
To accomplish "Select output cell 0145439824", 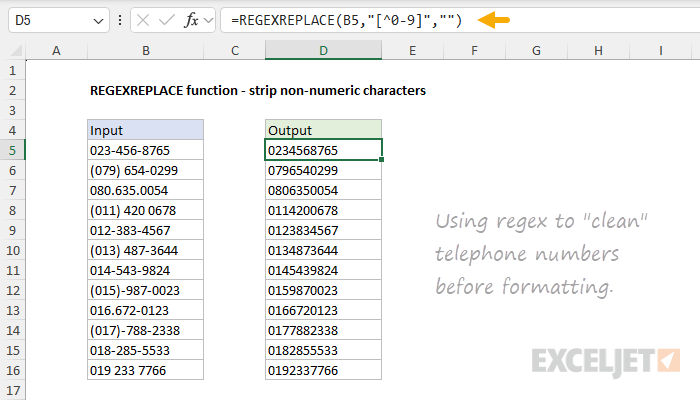I will click(324, 271).
